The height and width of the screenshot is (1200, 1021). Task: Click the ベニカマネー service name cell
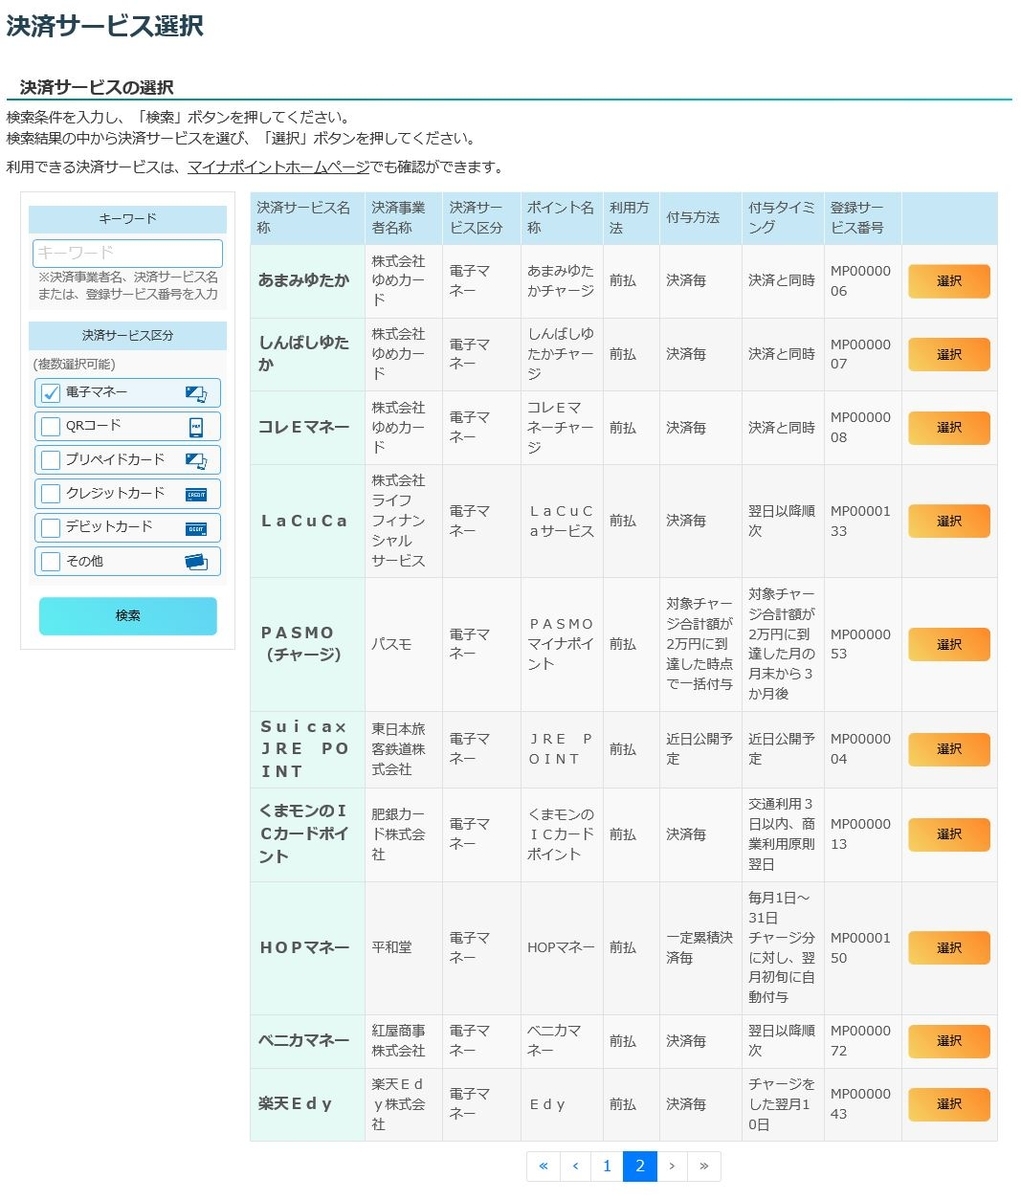pyautogui.click(x=307, y=1041)
